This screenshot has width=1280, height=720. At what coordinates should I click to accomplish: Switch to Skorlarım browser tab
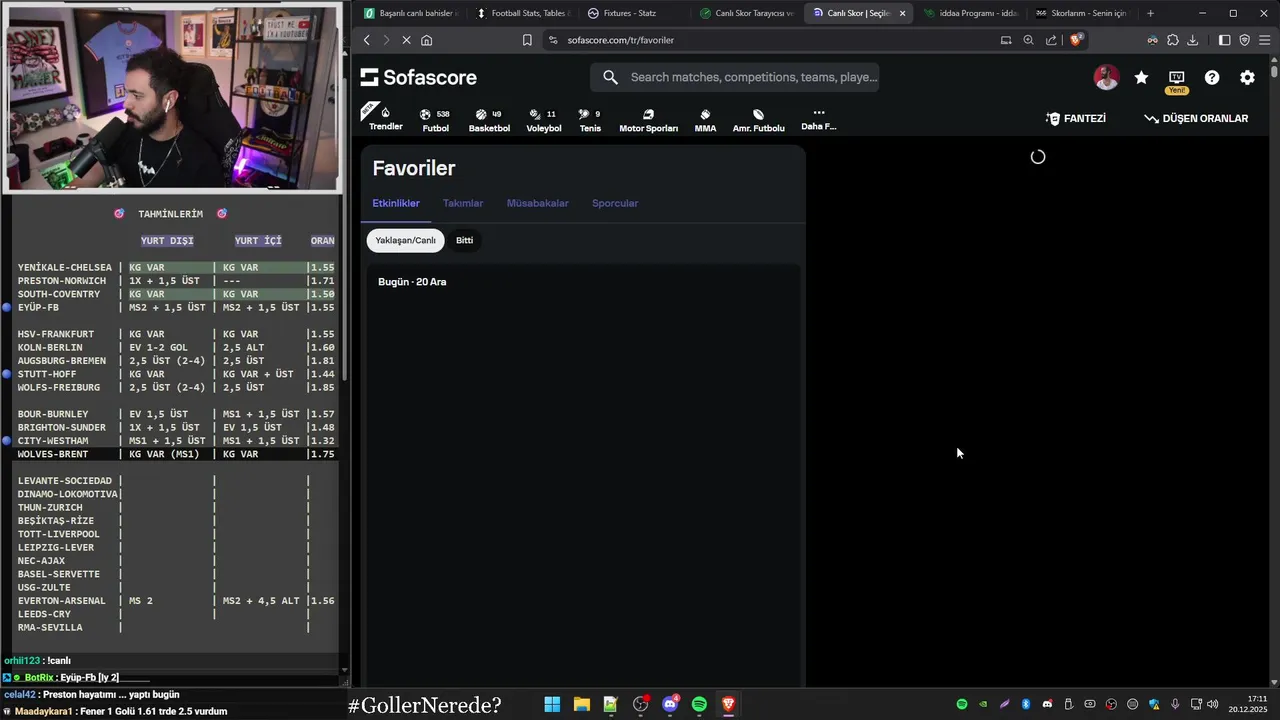point(1082,13)
